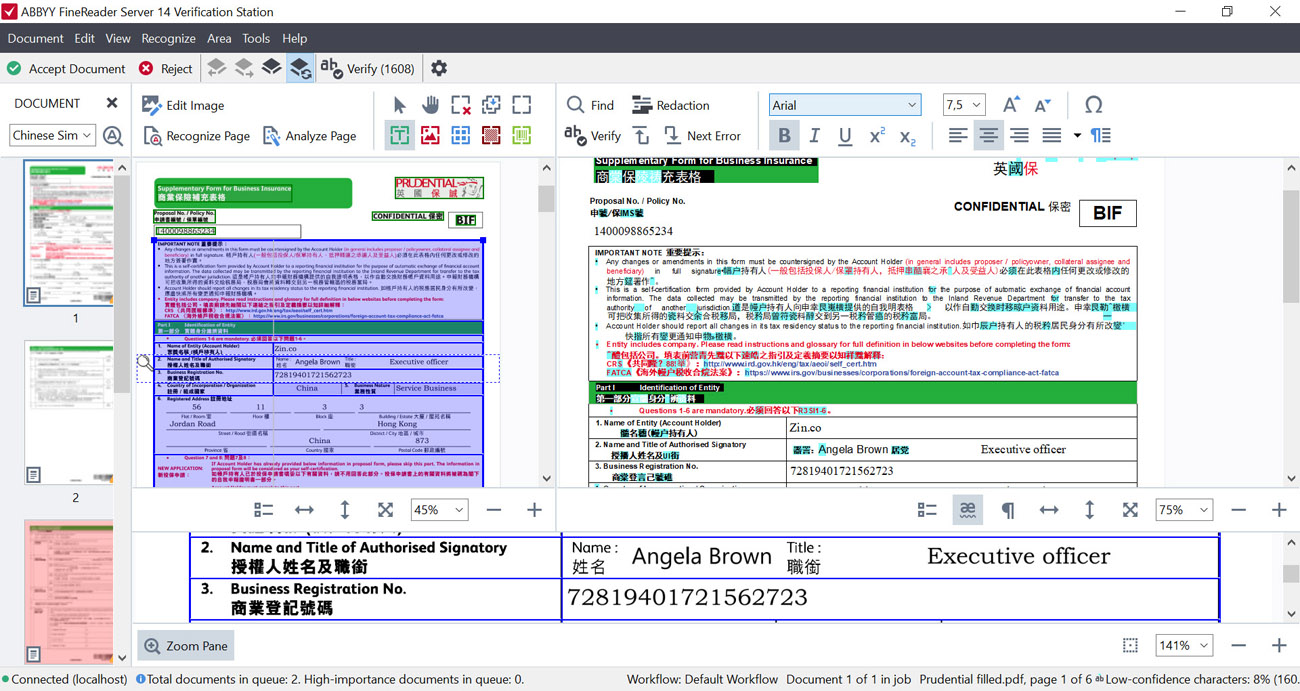
Task: Toggle center alignment
Action: [988, 135]
